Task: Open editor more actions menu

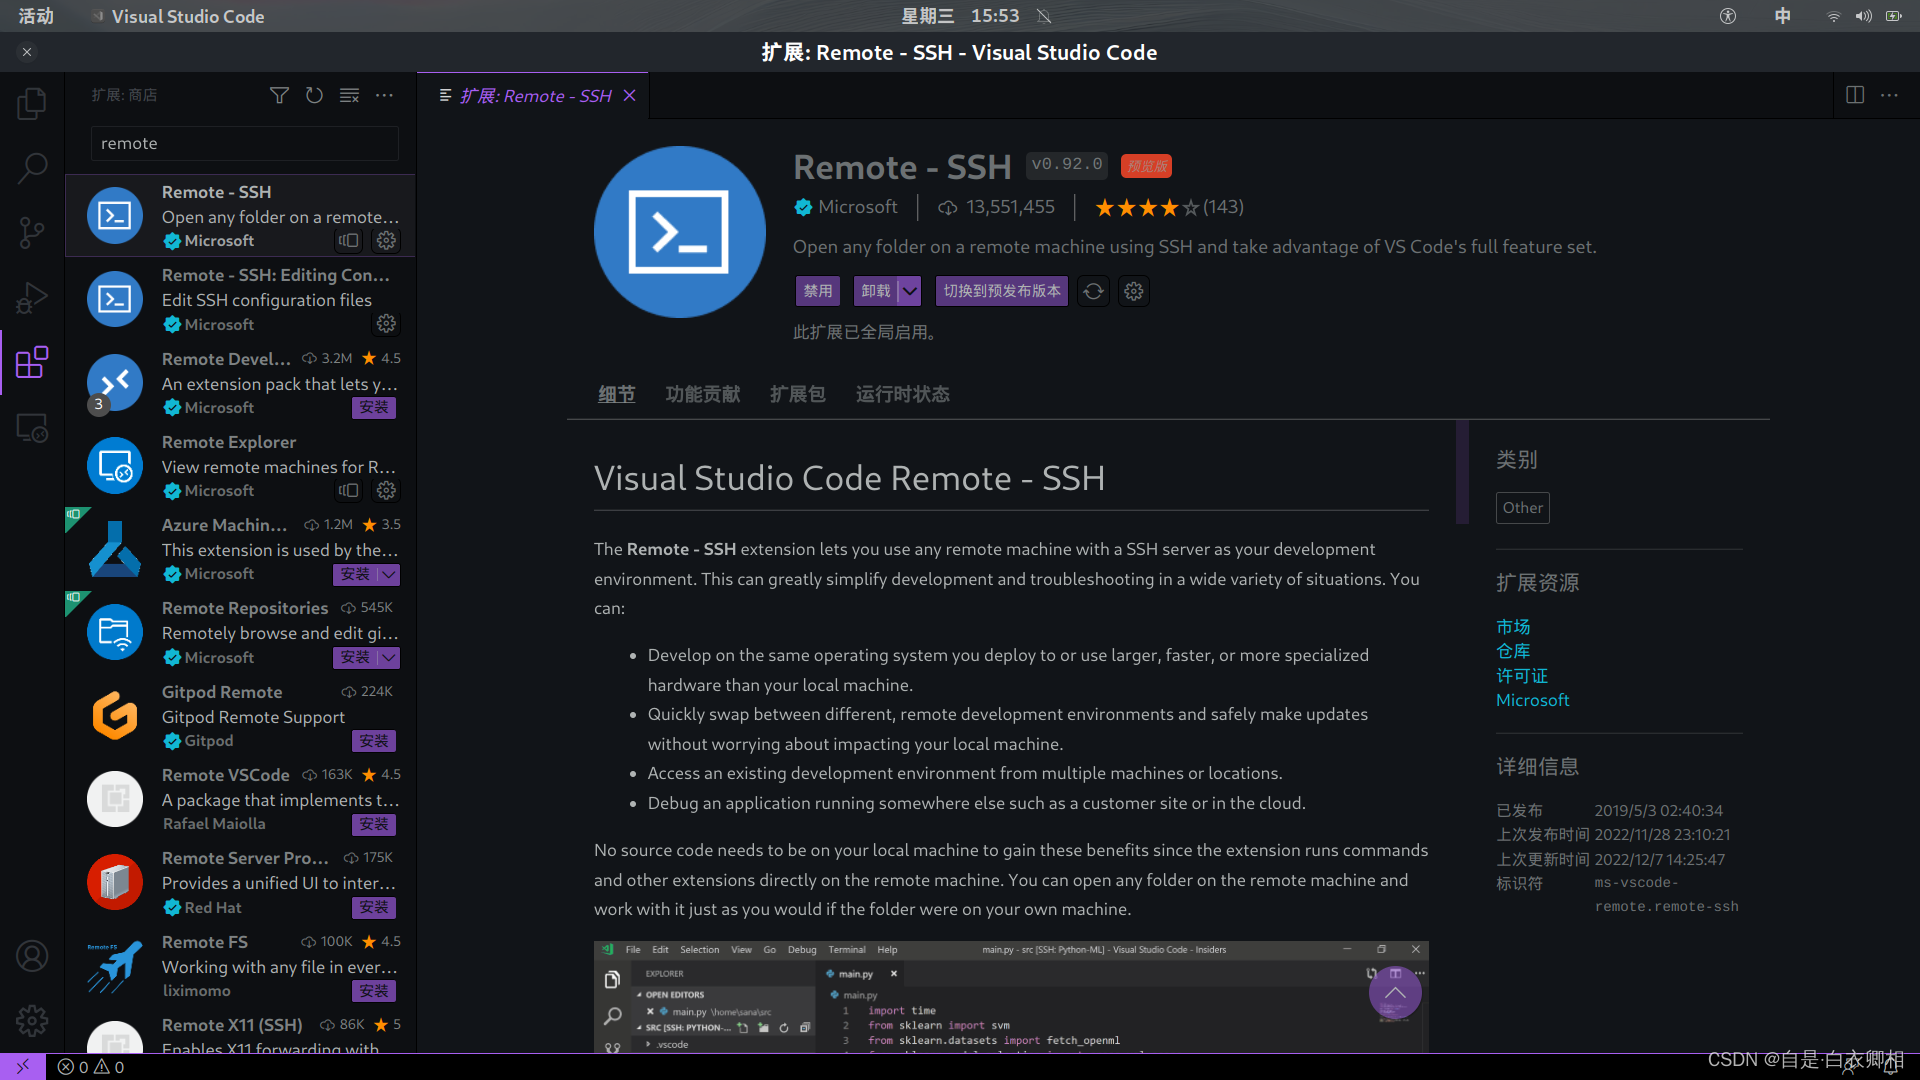Action: [1889, 95]
